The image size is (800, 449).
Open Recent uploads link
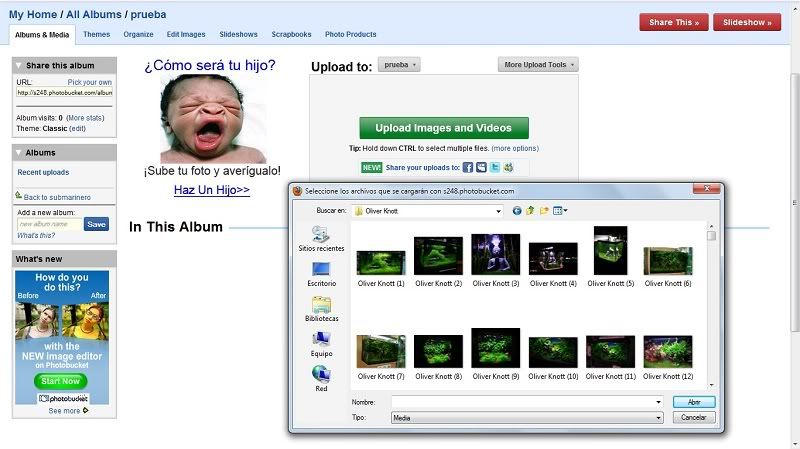(43, 172)
